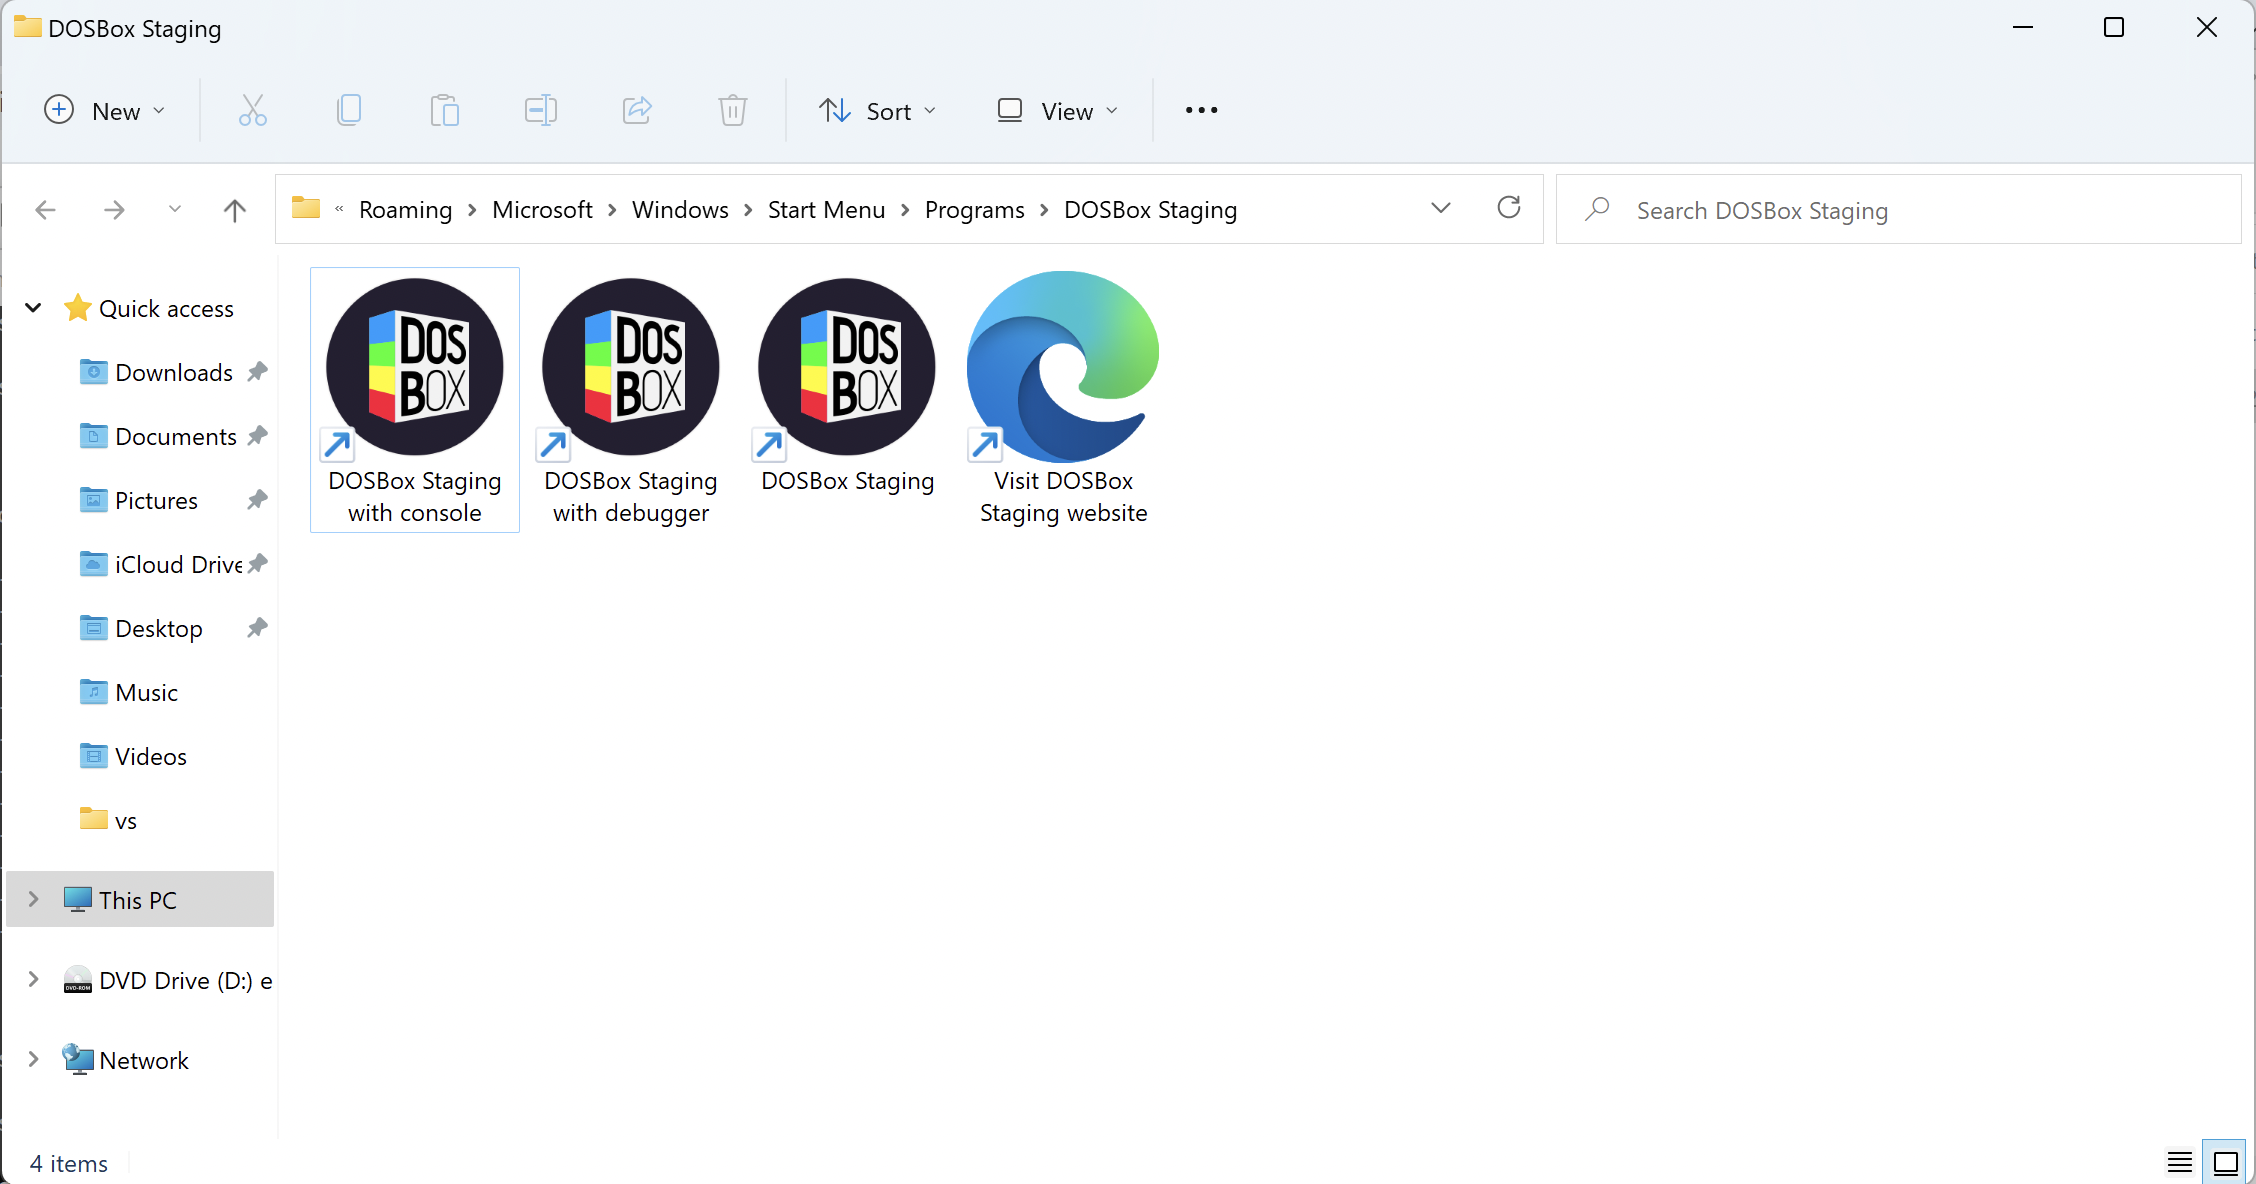
Task: Click the Search DOSBox Staging field
Action: [1898, 210]
